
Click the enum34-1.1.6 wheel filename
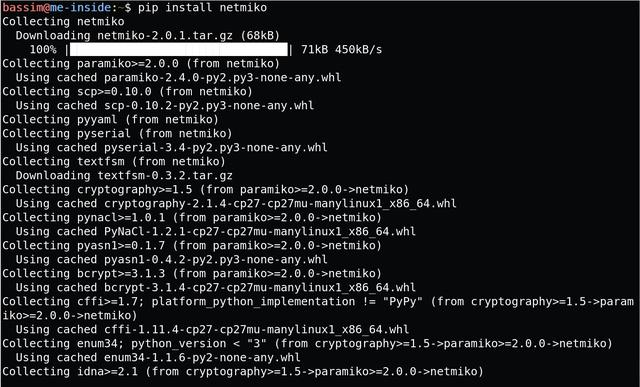pos(202,357)
